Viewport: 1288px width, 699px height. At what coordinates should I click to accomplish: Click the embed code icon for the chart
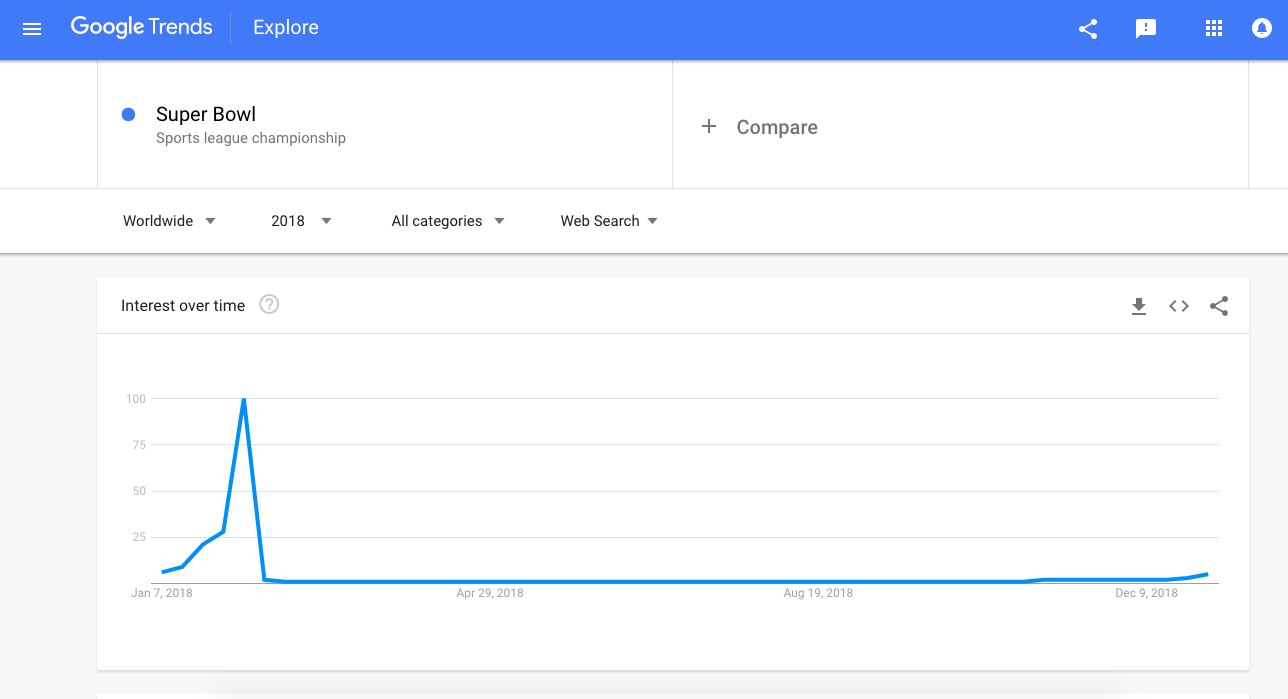click(x=1178, y=306)
